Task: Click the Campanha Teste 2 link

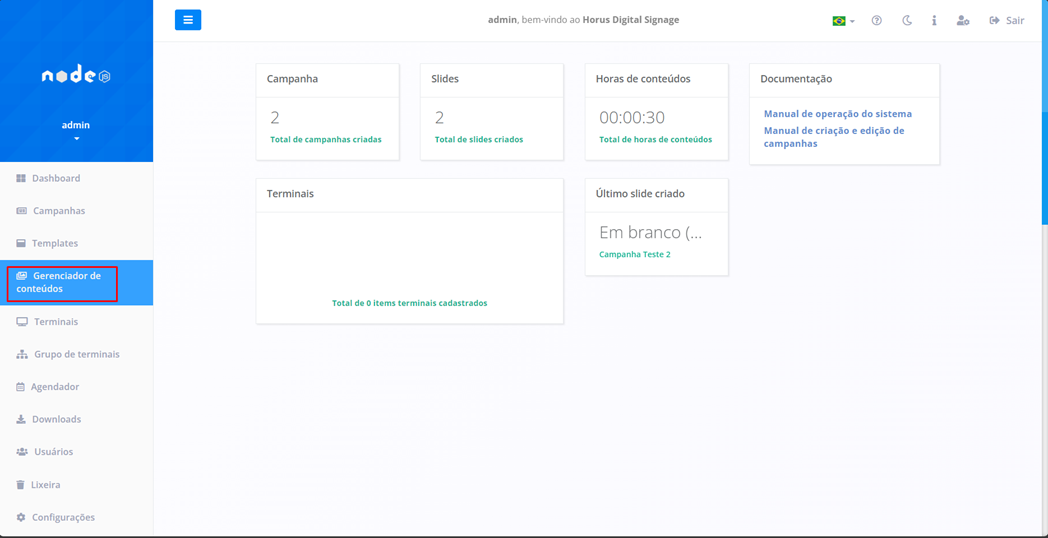Action: [x=634, y=254]
